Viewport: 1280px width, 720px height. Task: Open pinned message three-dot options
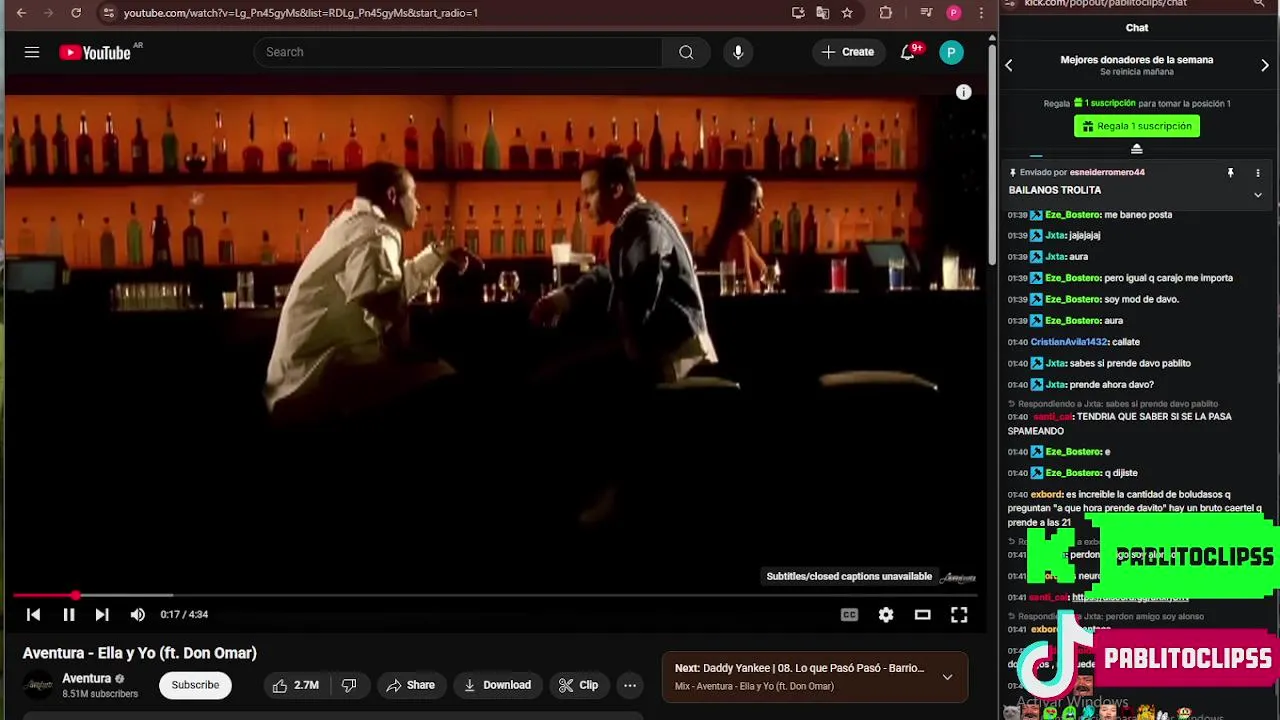pos(1258,173)
